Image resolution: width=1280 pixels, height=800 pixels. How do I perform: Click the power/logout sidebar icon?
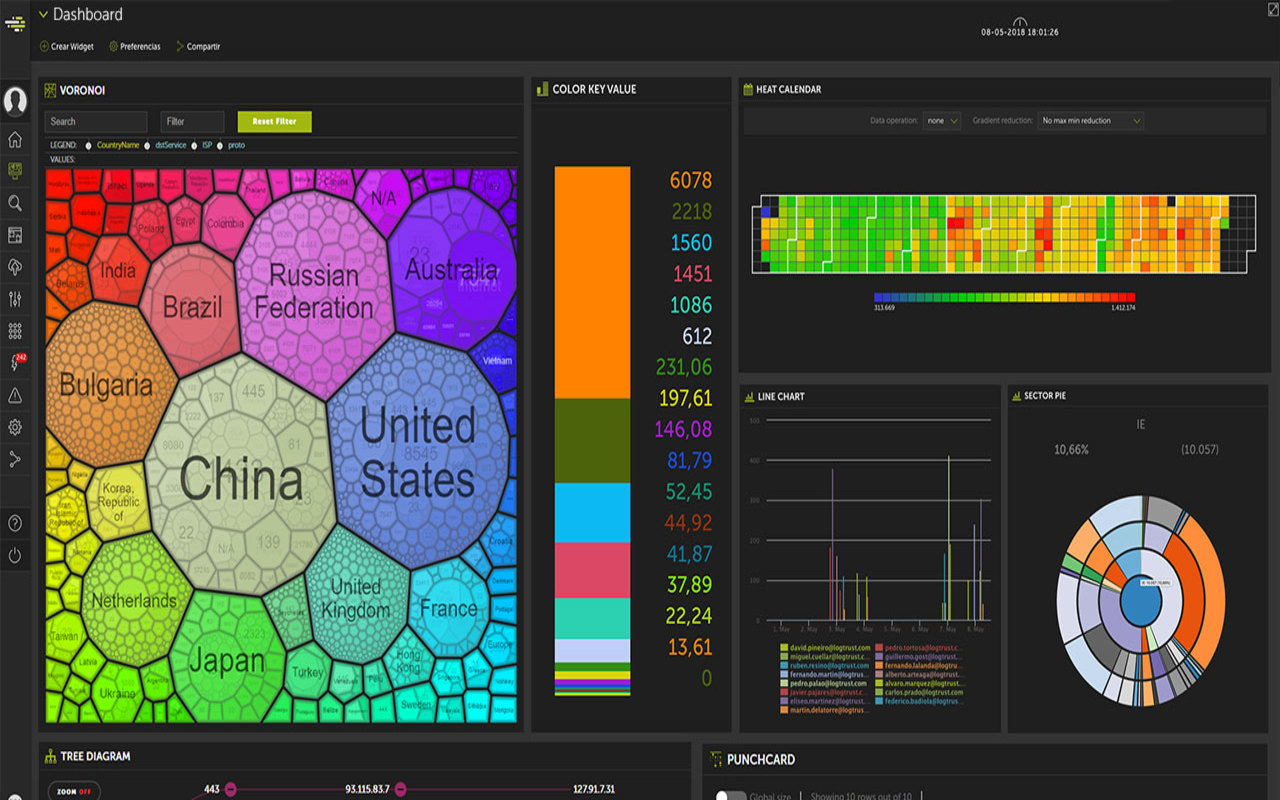(x=15, y=555)
